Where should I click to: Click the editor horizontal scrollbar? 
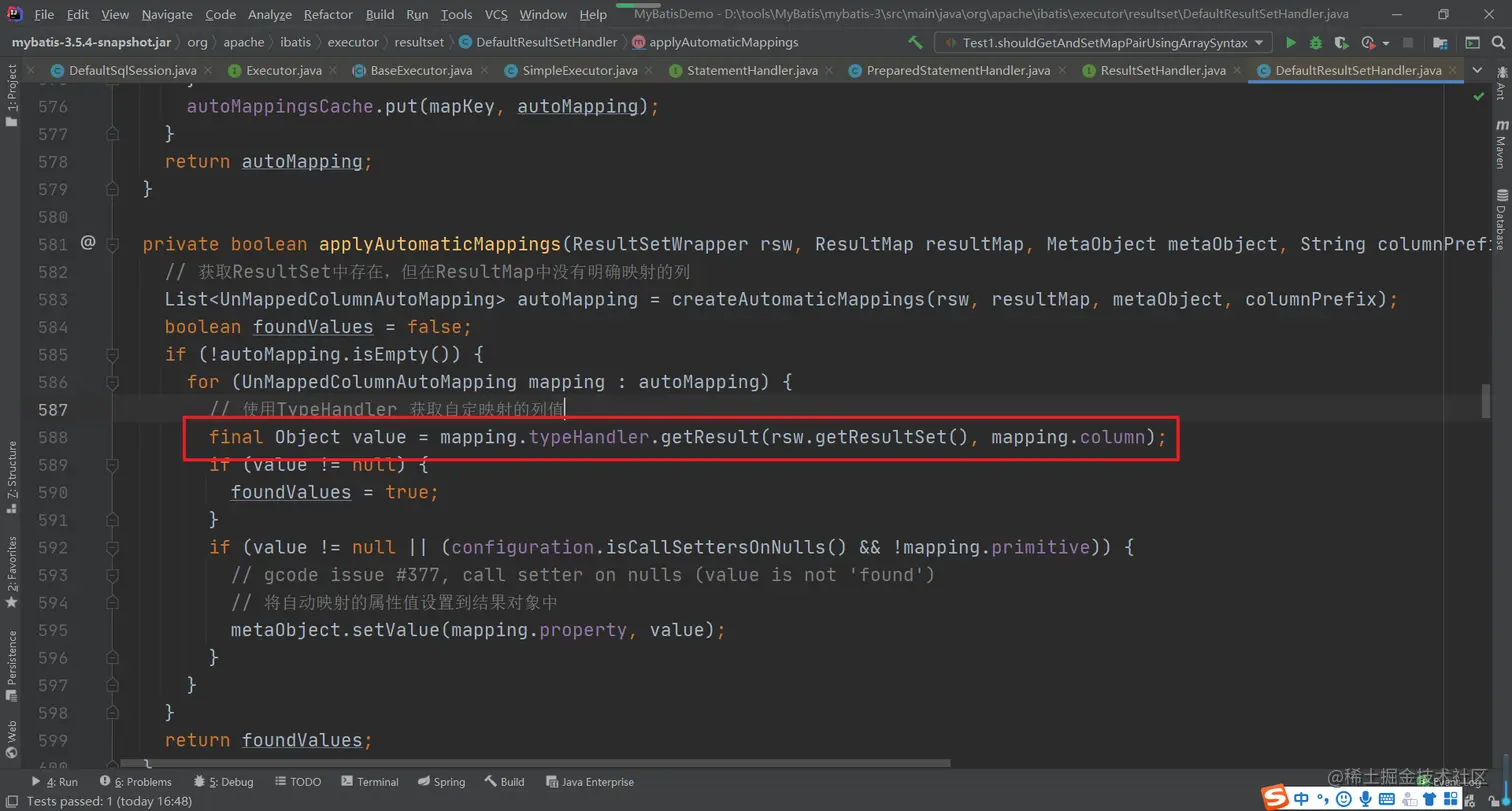[535, 764]
